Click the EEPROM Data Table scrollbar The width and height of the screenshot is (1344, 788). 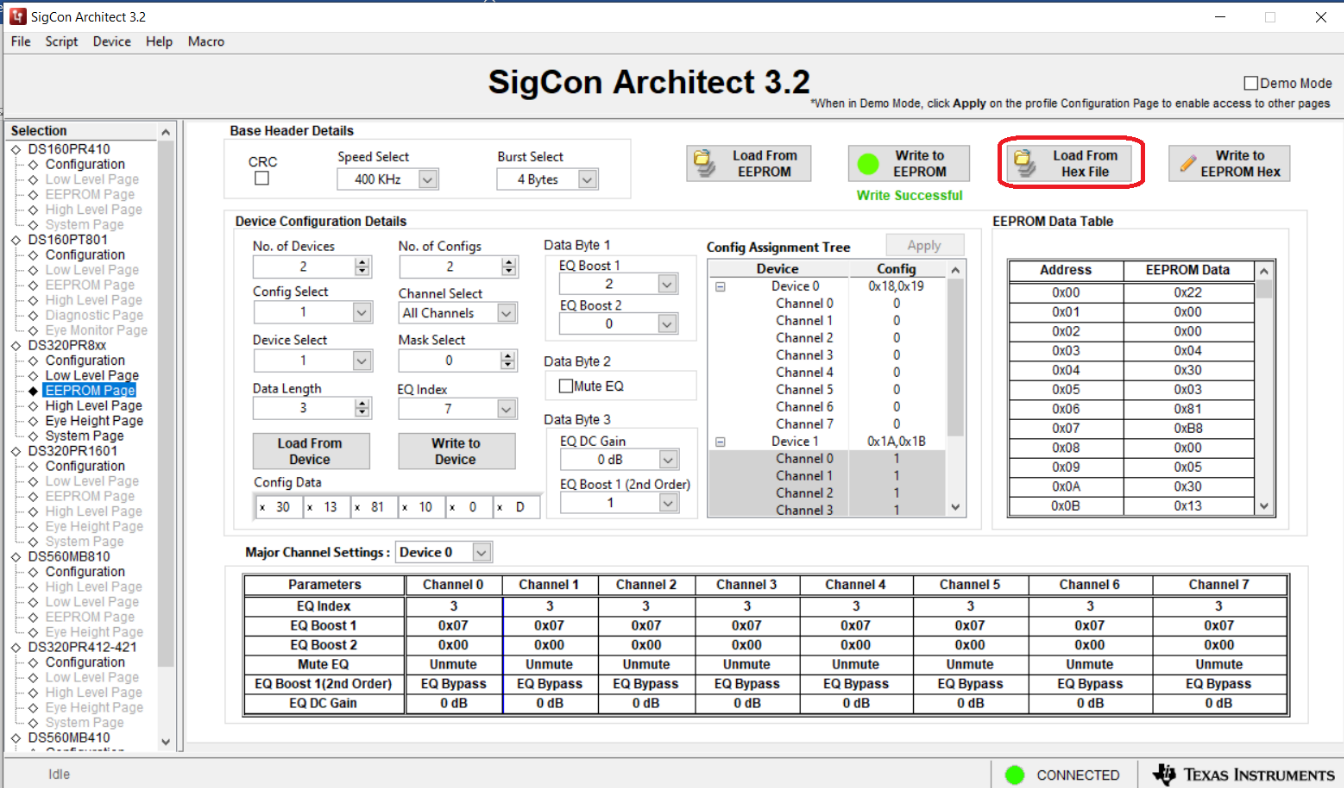click(1265, 388)
